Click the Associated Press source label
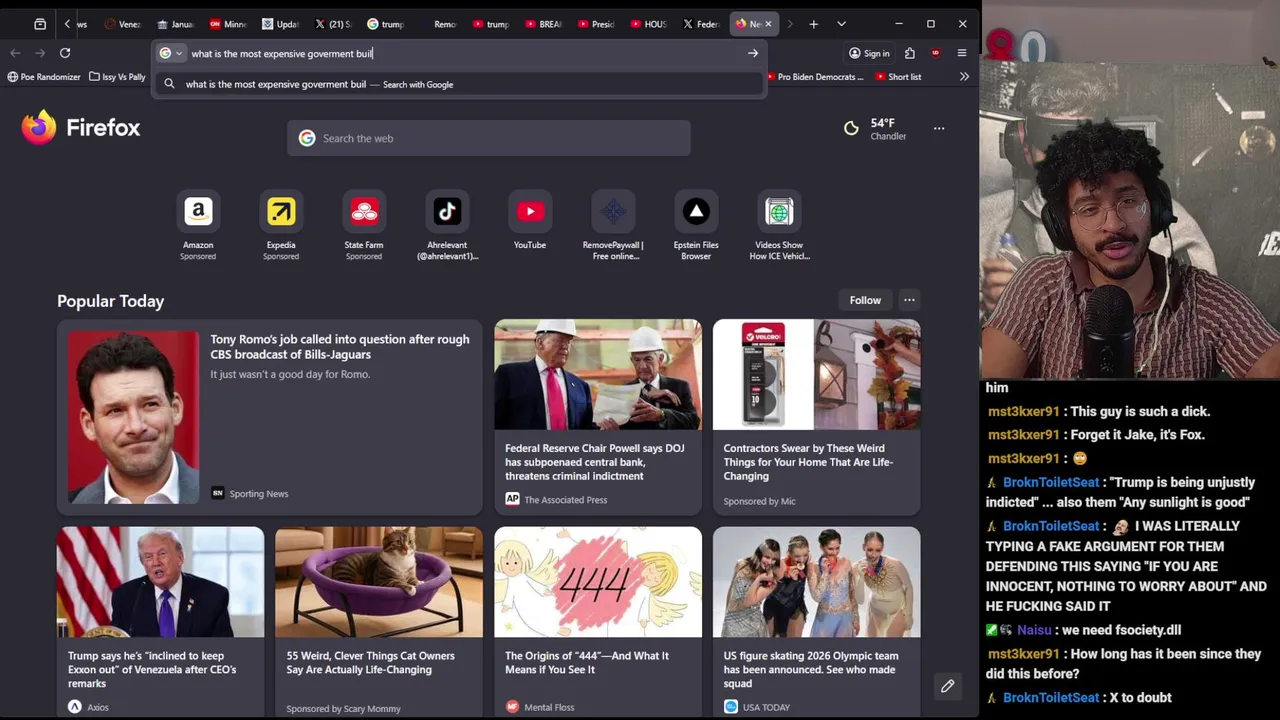 click(566, 500)
